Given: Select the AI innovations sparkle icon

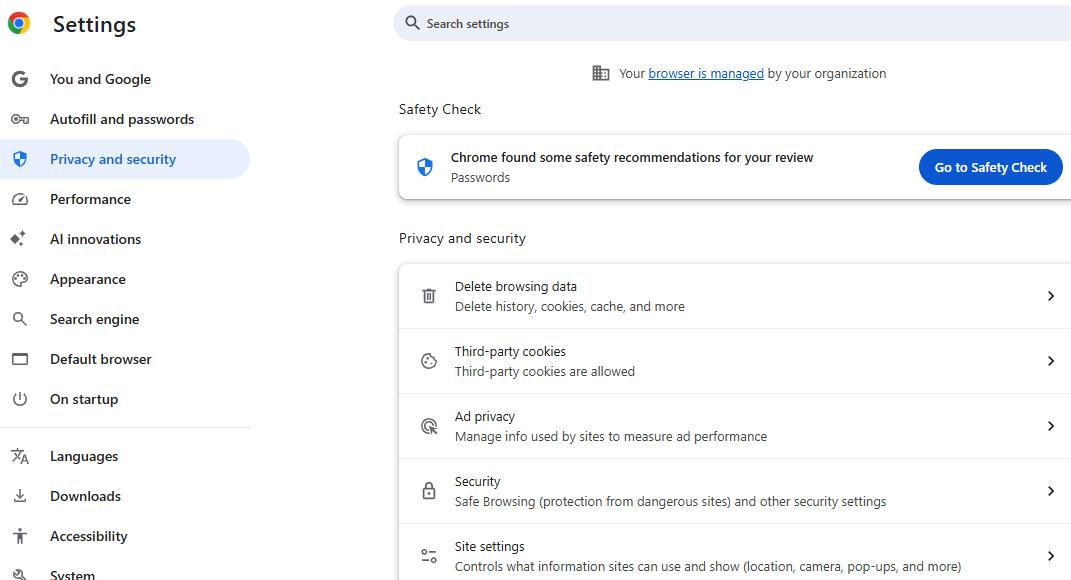Looking at the screenshot, I should click(x=22, y=239).
